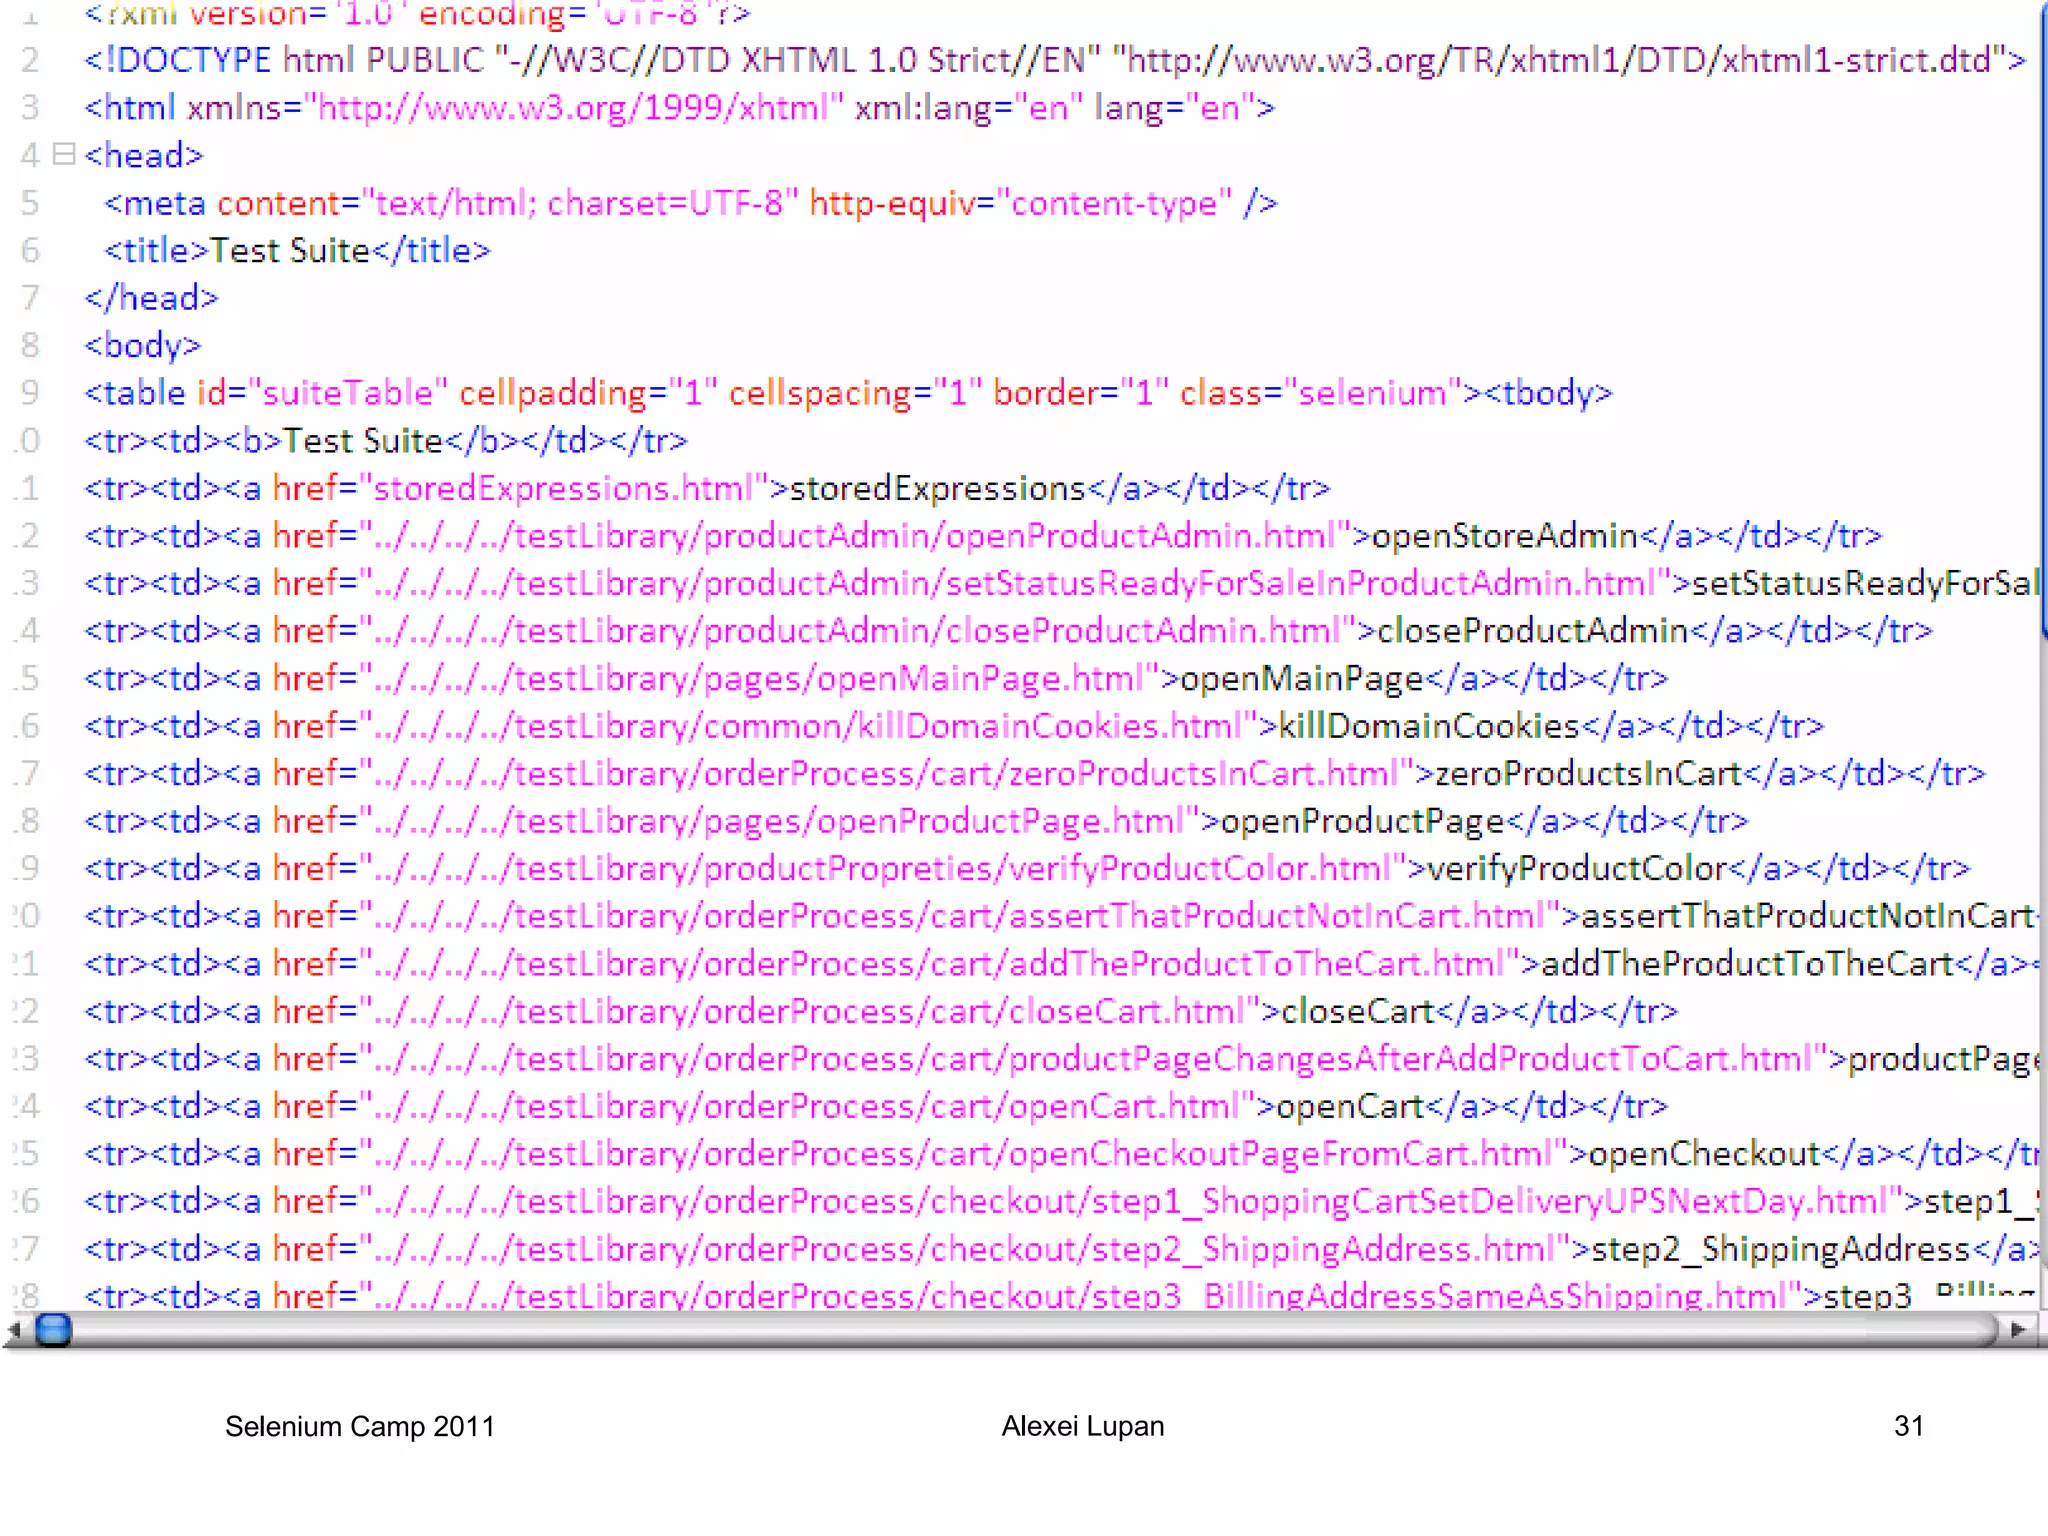The height and width of the screenshot is (1536, 2048).
Task: Click closeCart.html href path
Action: point(810,1011)
